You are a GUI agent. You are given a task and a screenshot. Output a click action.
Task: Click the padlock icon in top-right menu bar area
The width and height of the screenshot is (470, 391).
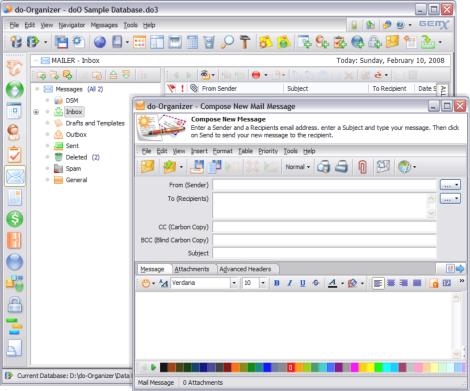point(354,25)
